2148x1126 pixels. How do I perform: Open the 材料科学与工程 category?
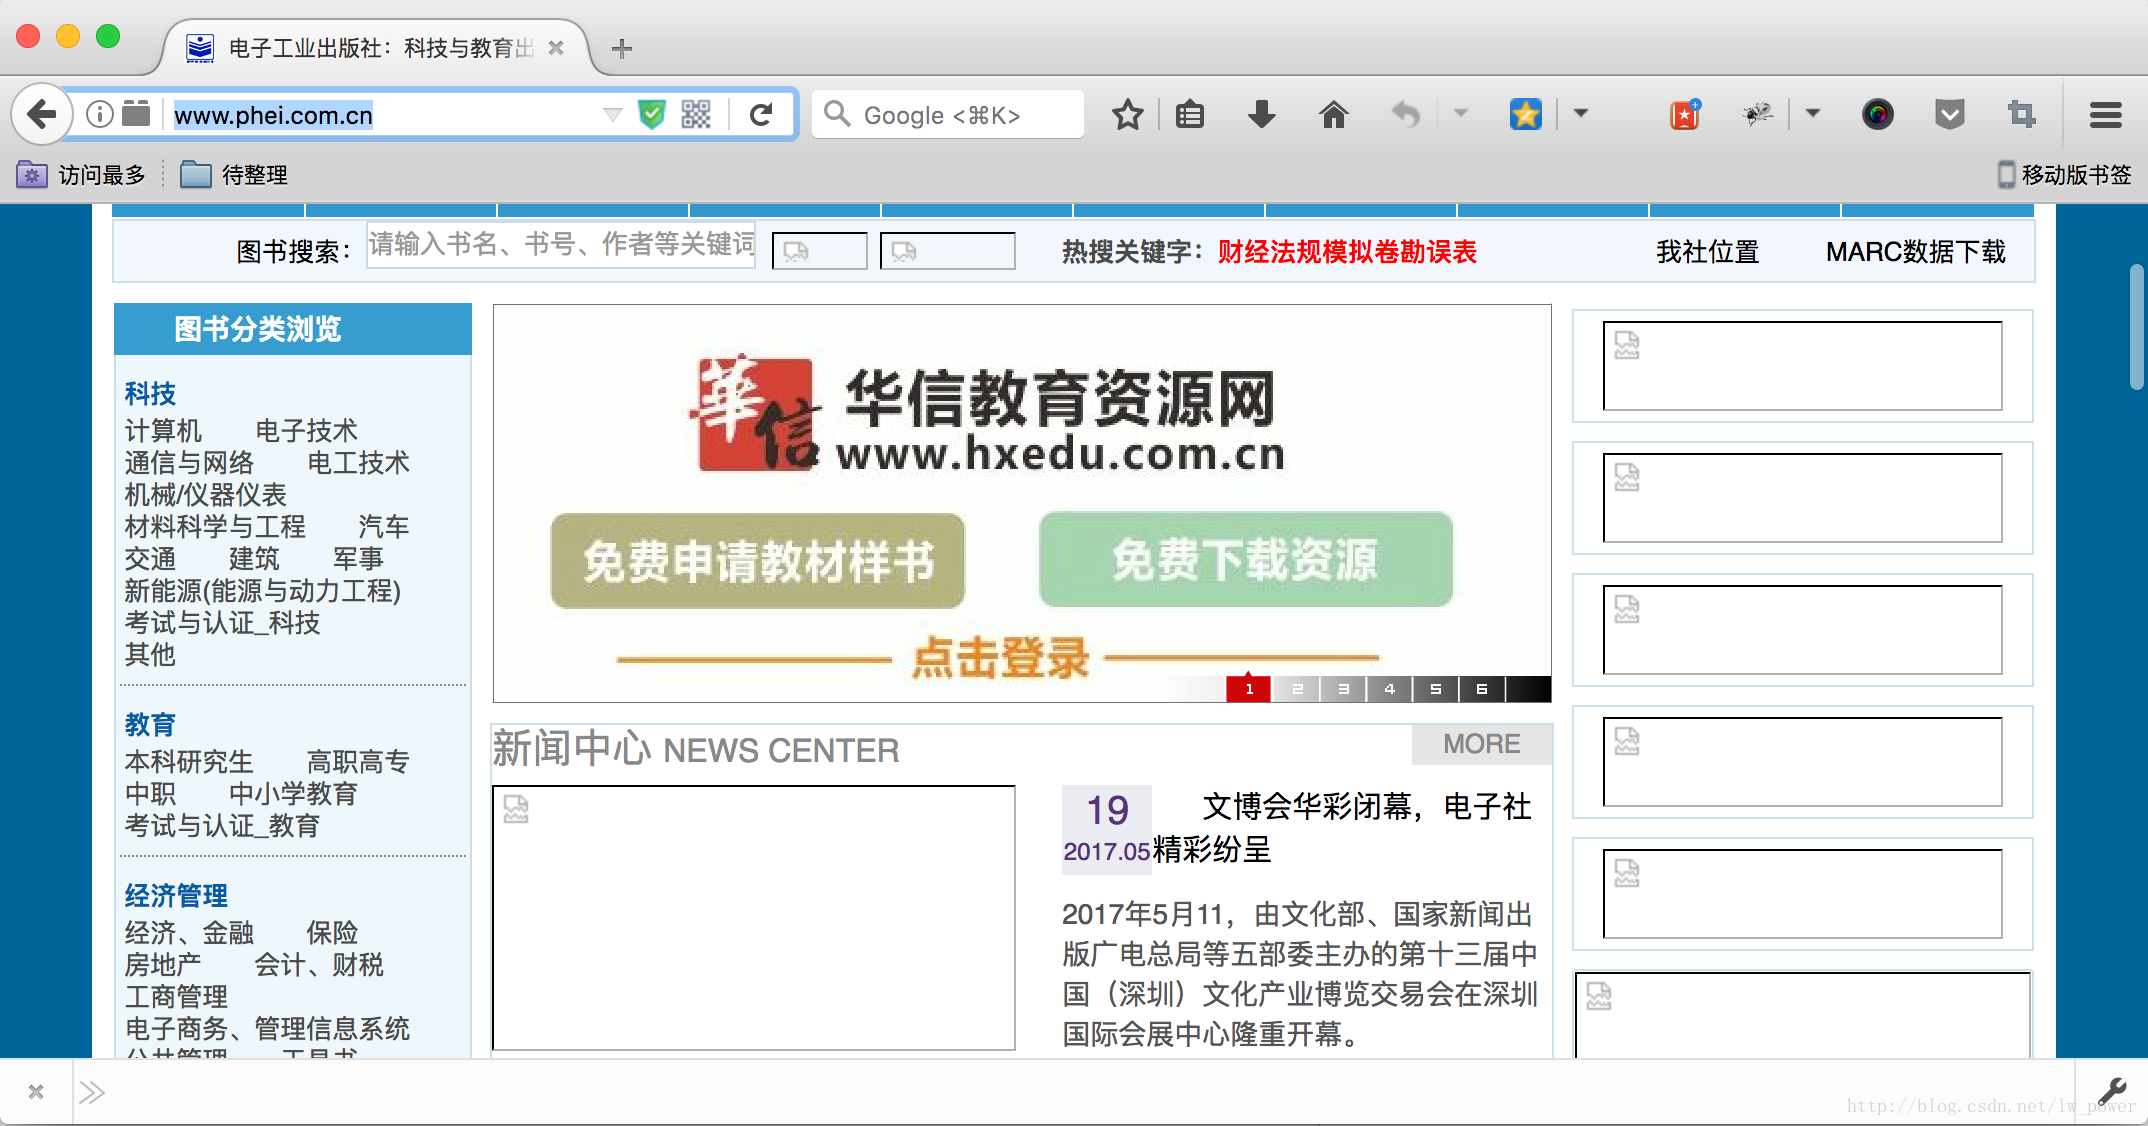pyautogui.click(x=215, y=527)
